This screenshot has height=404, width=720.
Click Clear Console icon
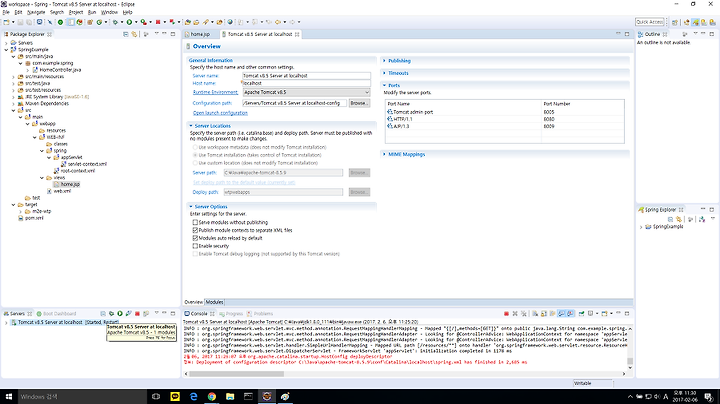pos(535,314)
